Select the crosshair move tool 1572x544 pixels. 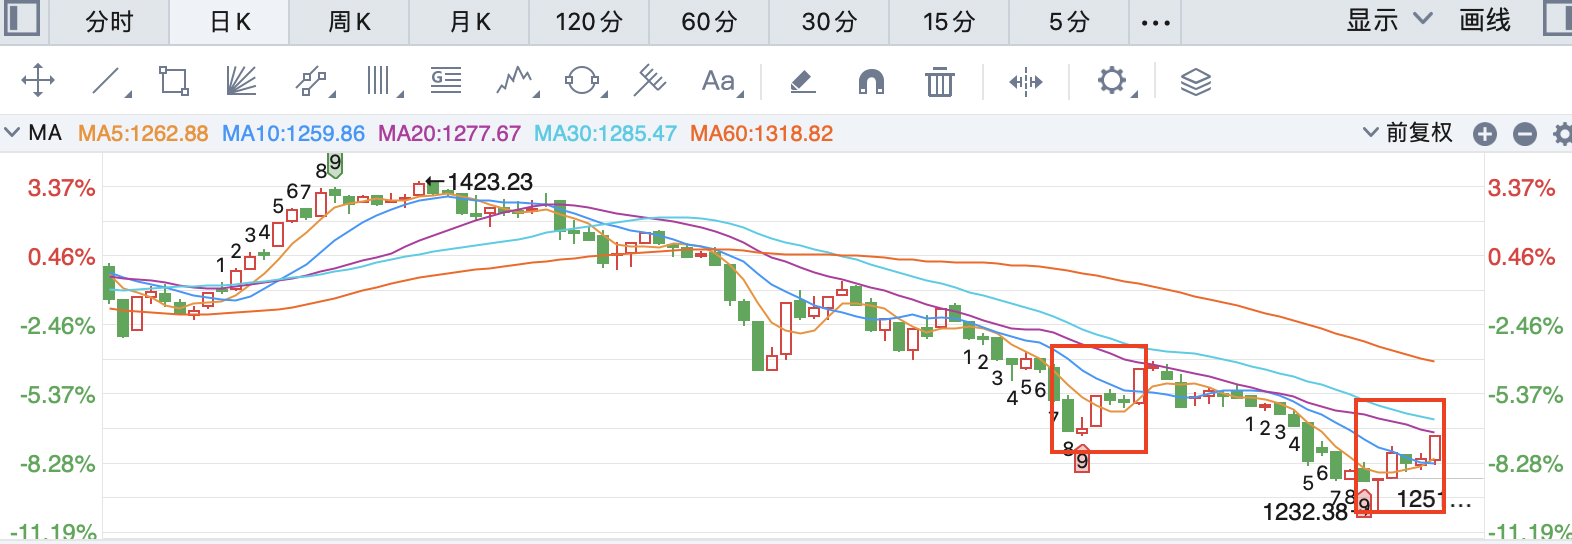point(38,81)
